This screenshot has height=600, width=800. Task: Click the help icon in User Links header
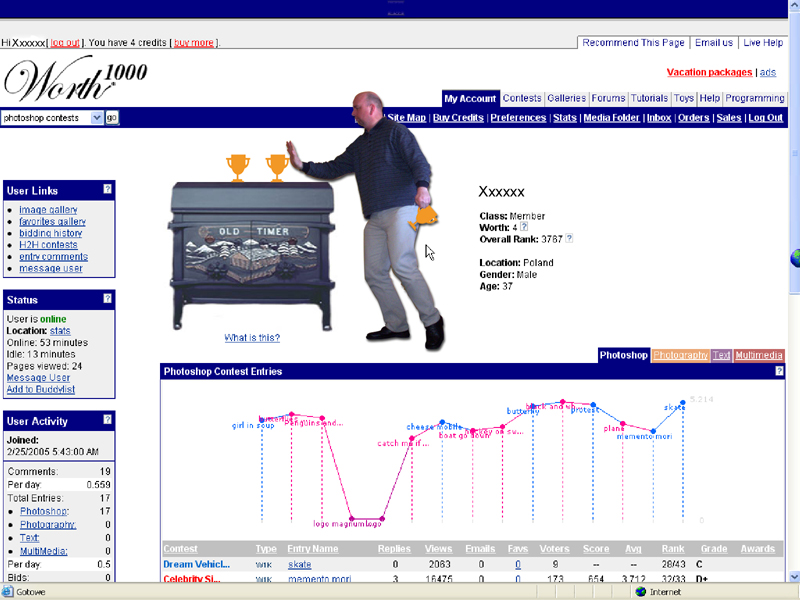(x=107, y=190)
